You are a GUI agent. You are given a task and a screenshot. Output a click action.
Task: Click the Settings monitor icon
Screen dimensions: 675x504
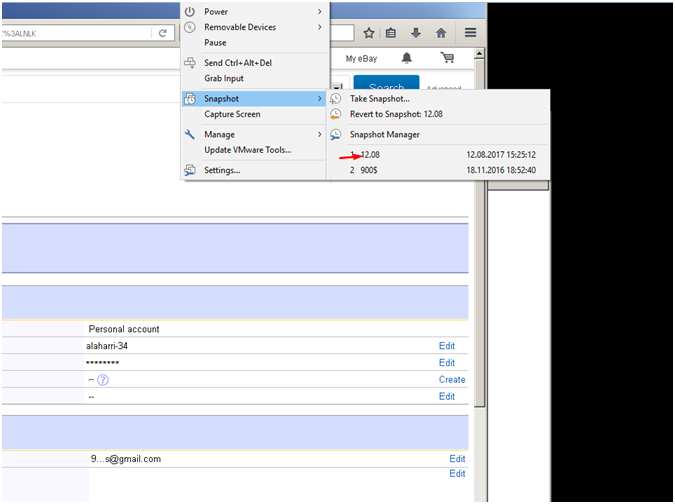tap(190, 170)
